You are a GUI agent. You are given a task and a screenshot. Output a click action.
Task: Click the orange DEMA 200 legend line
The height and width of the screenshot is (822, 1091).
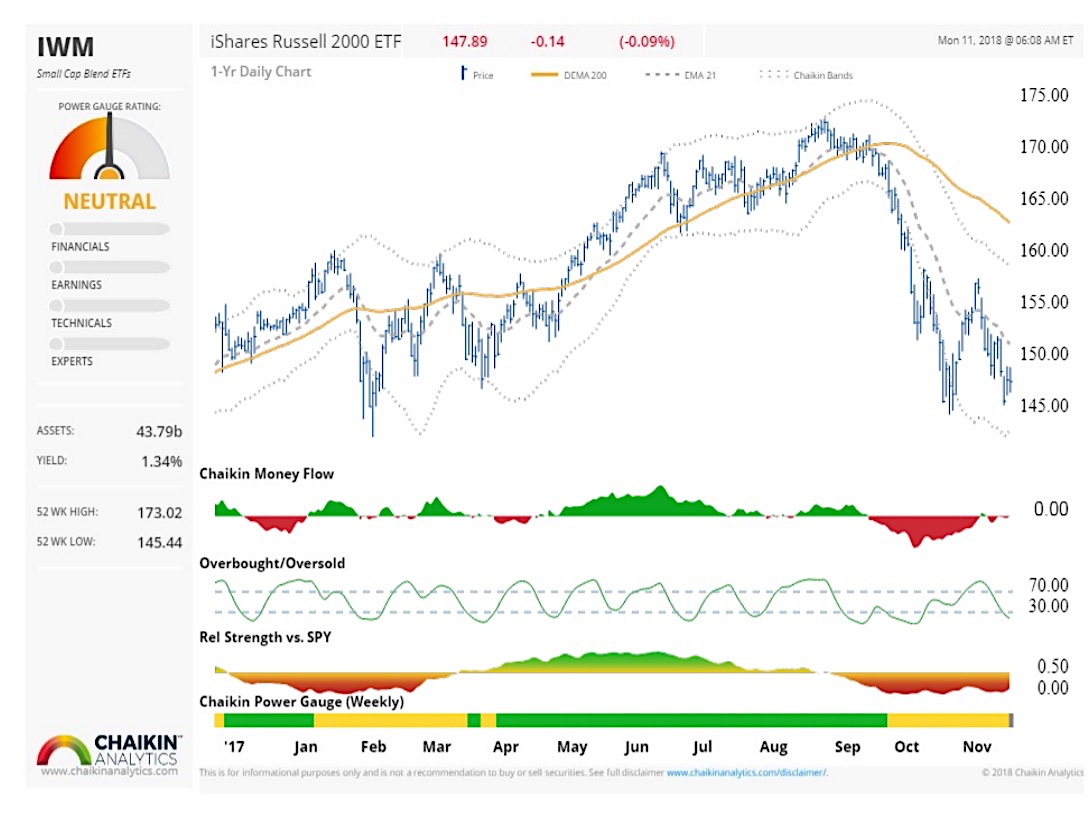(544, 74)
